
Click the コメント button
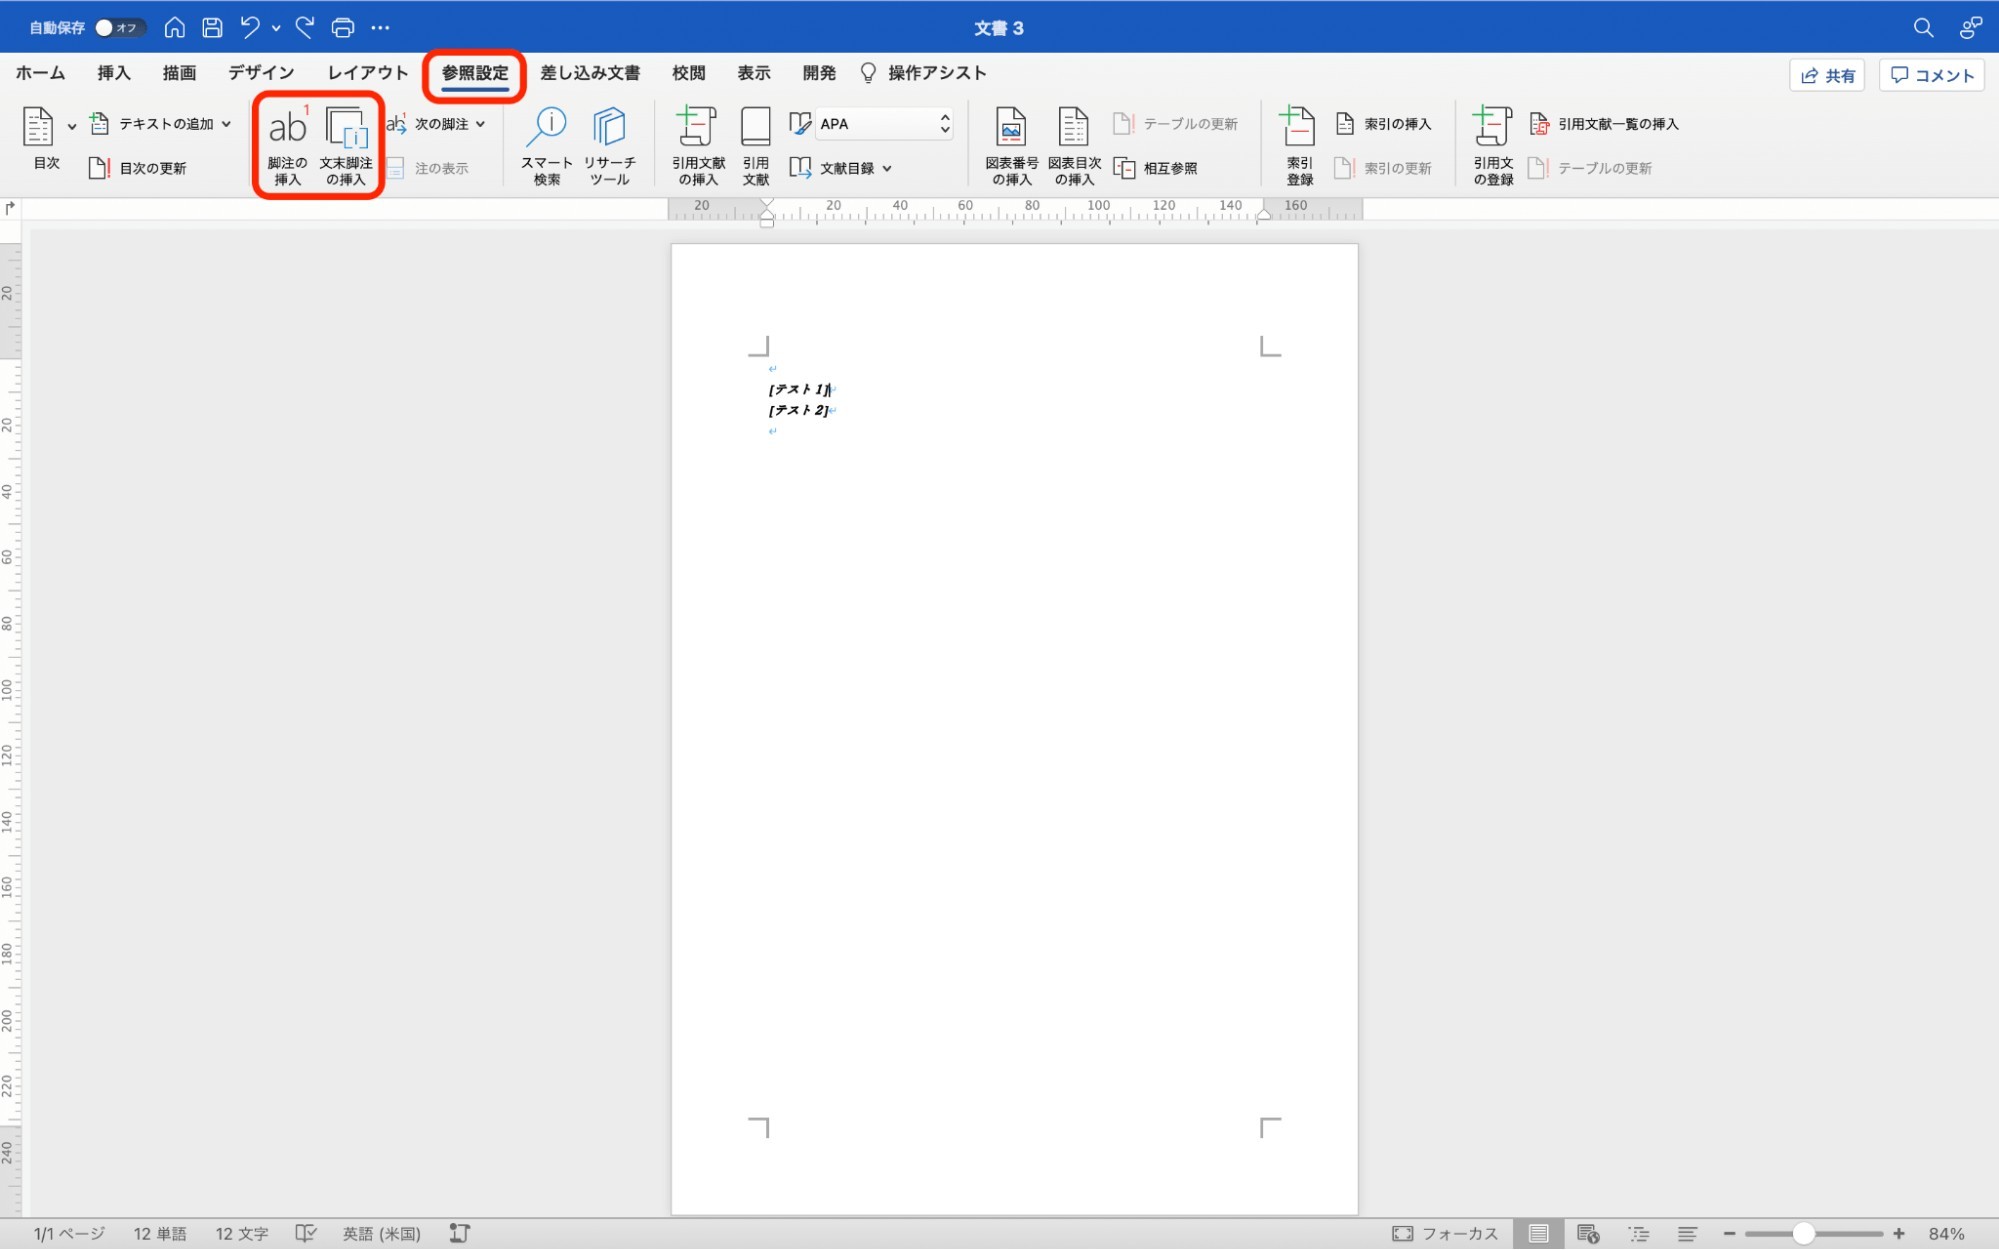click(1932, 75)
